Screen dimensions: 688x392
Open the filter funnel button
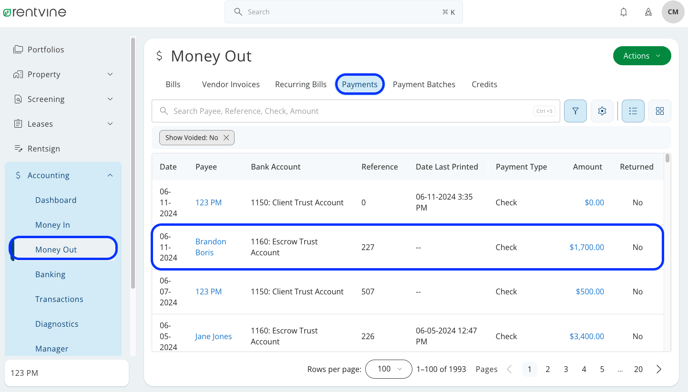pyautogui.click(x=575, y=111)
